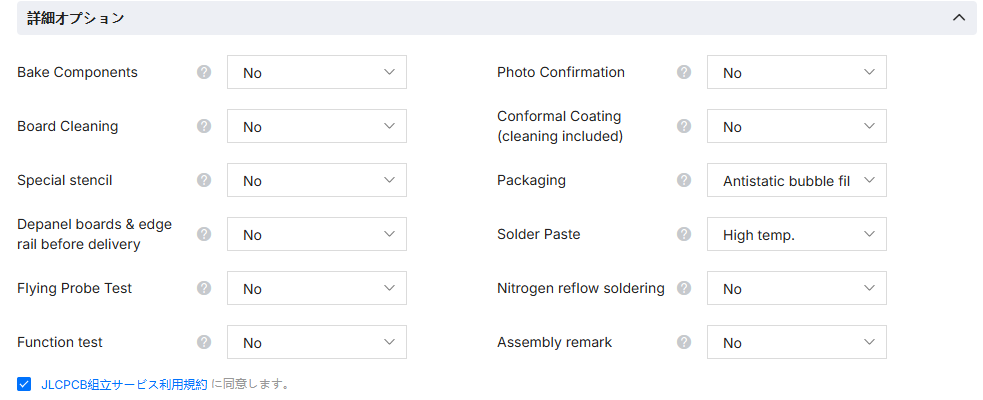Show help for Conformal Coating option
The image size is (983, 400).
pos(684,126)
